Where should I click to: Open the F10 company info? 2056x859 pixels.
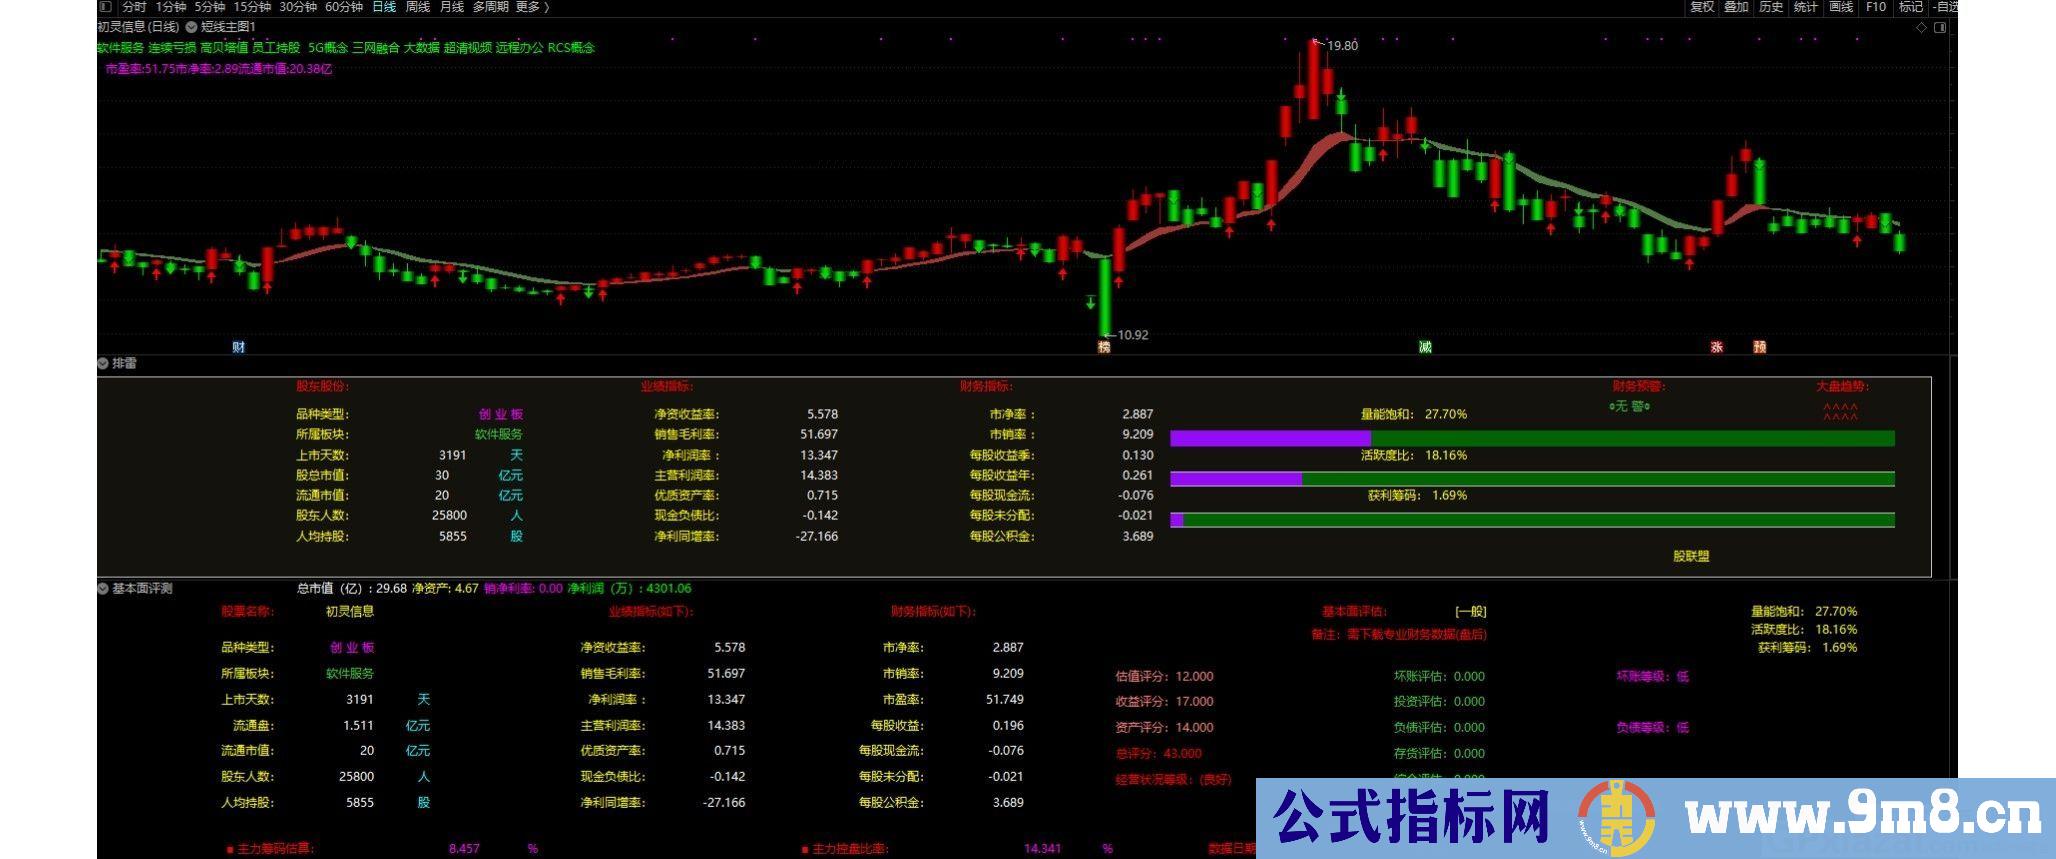[x=1876, y=7]
